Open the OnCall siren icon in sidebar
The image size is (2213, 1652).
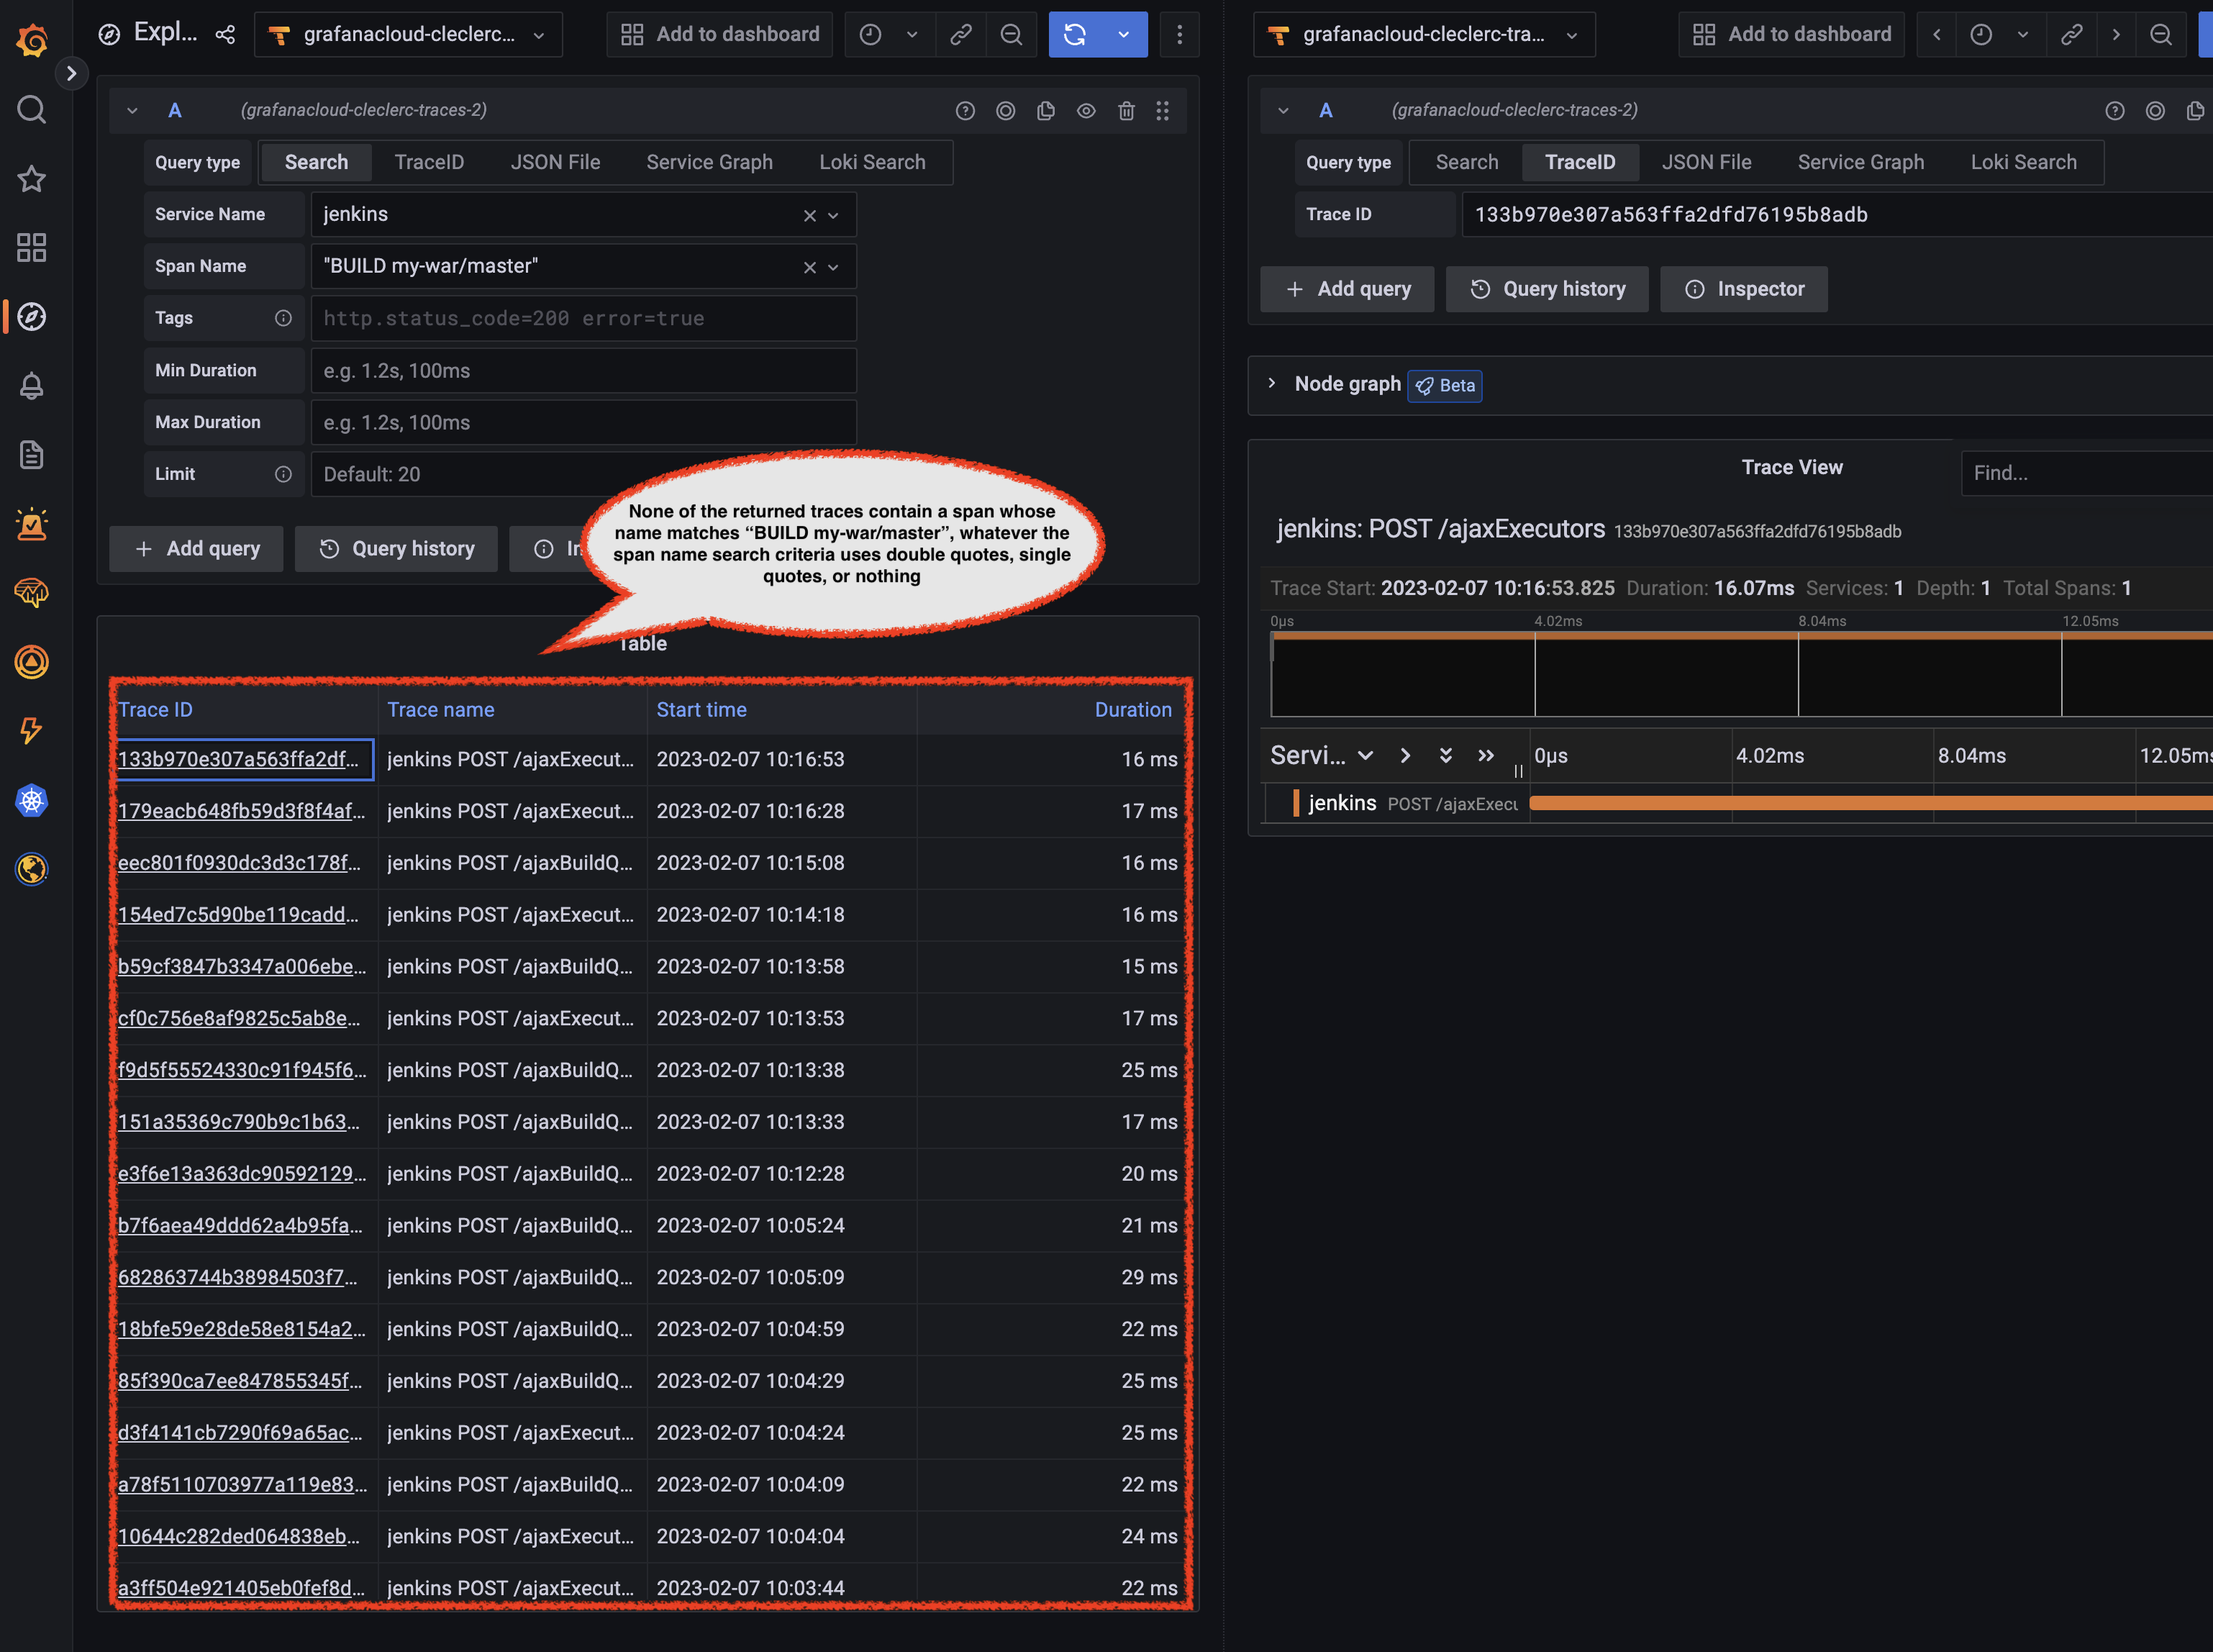point(31,524)
